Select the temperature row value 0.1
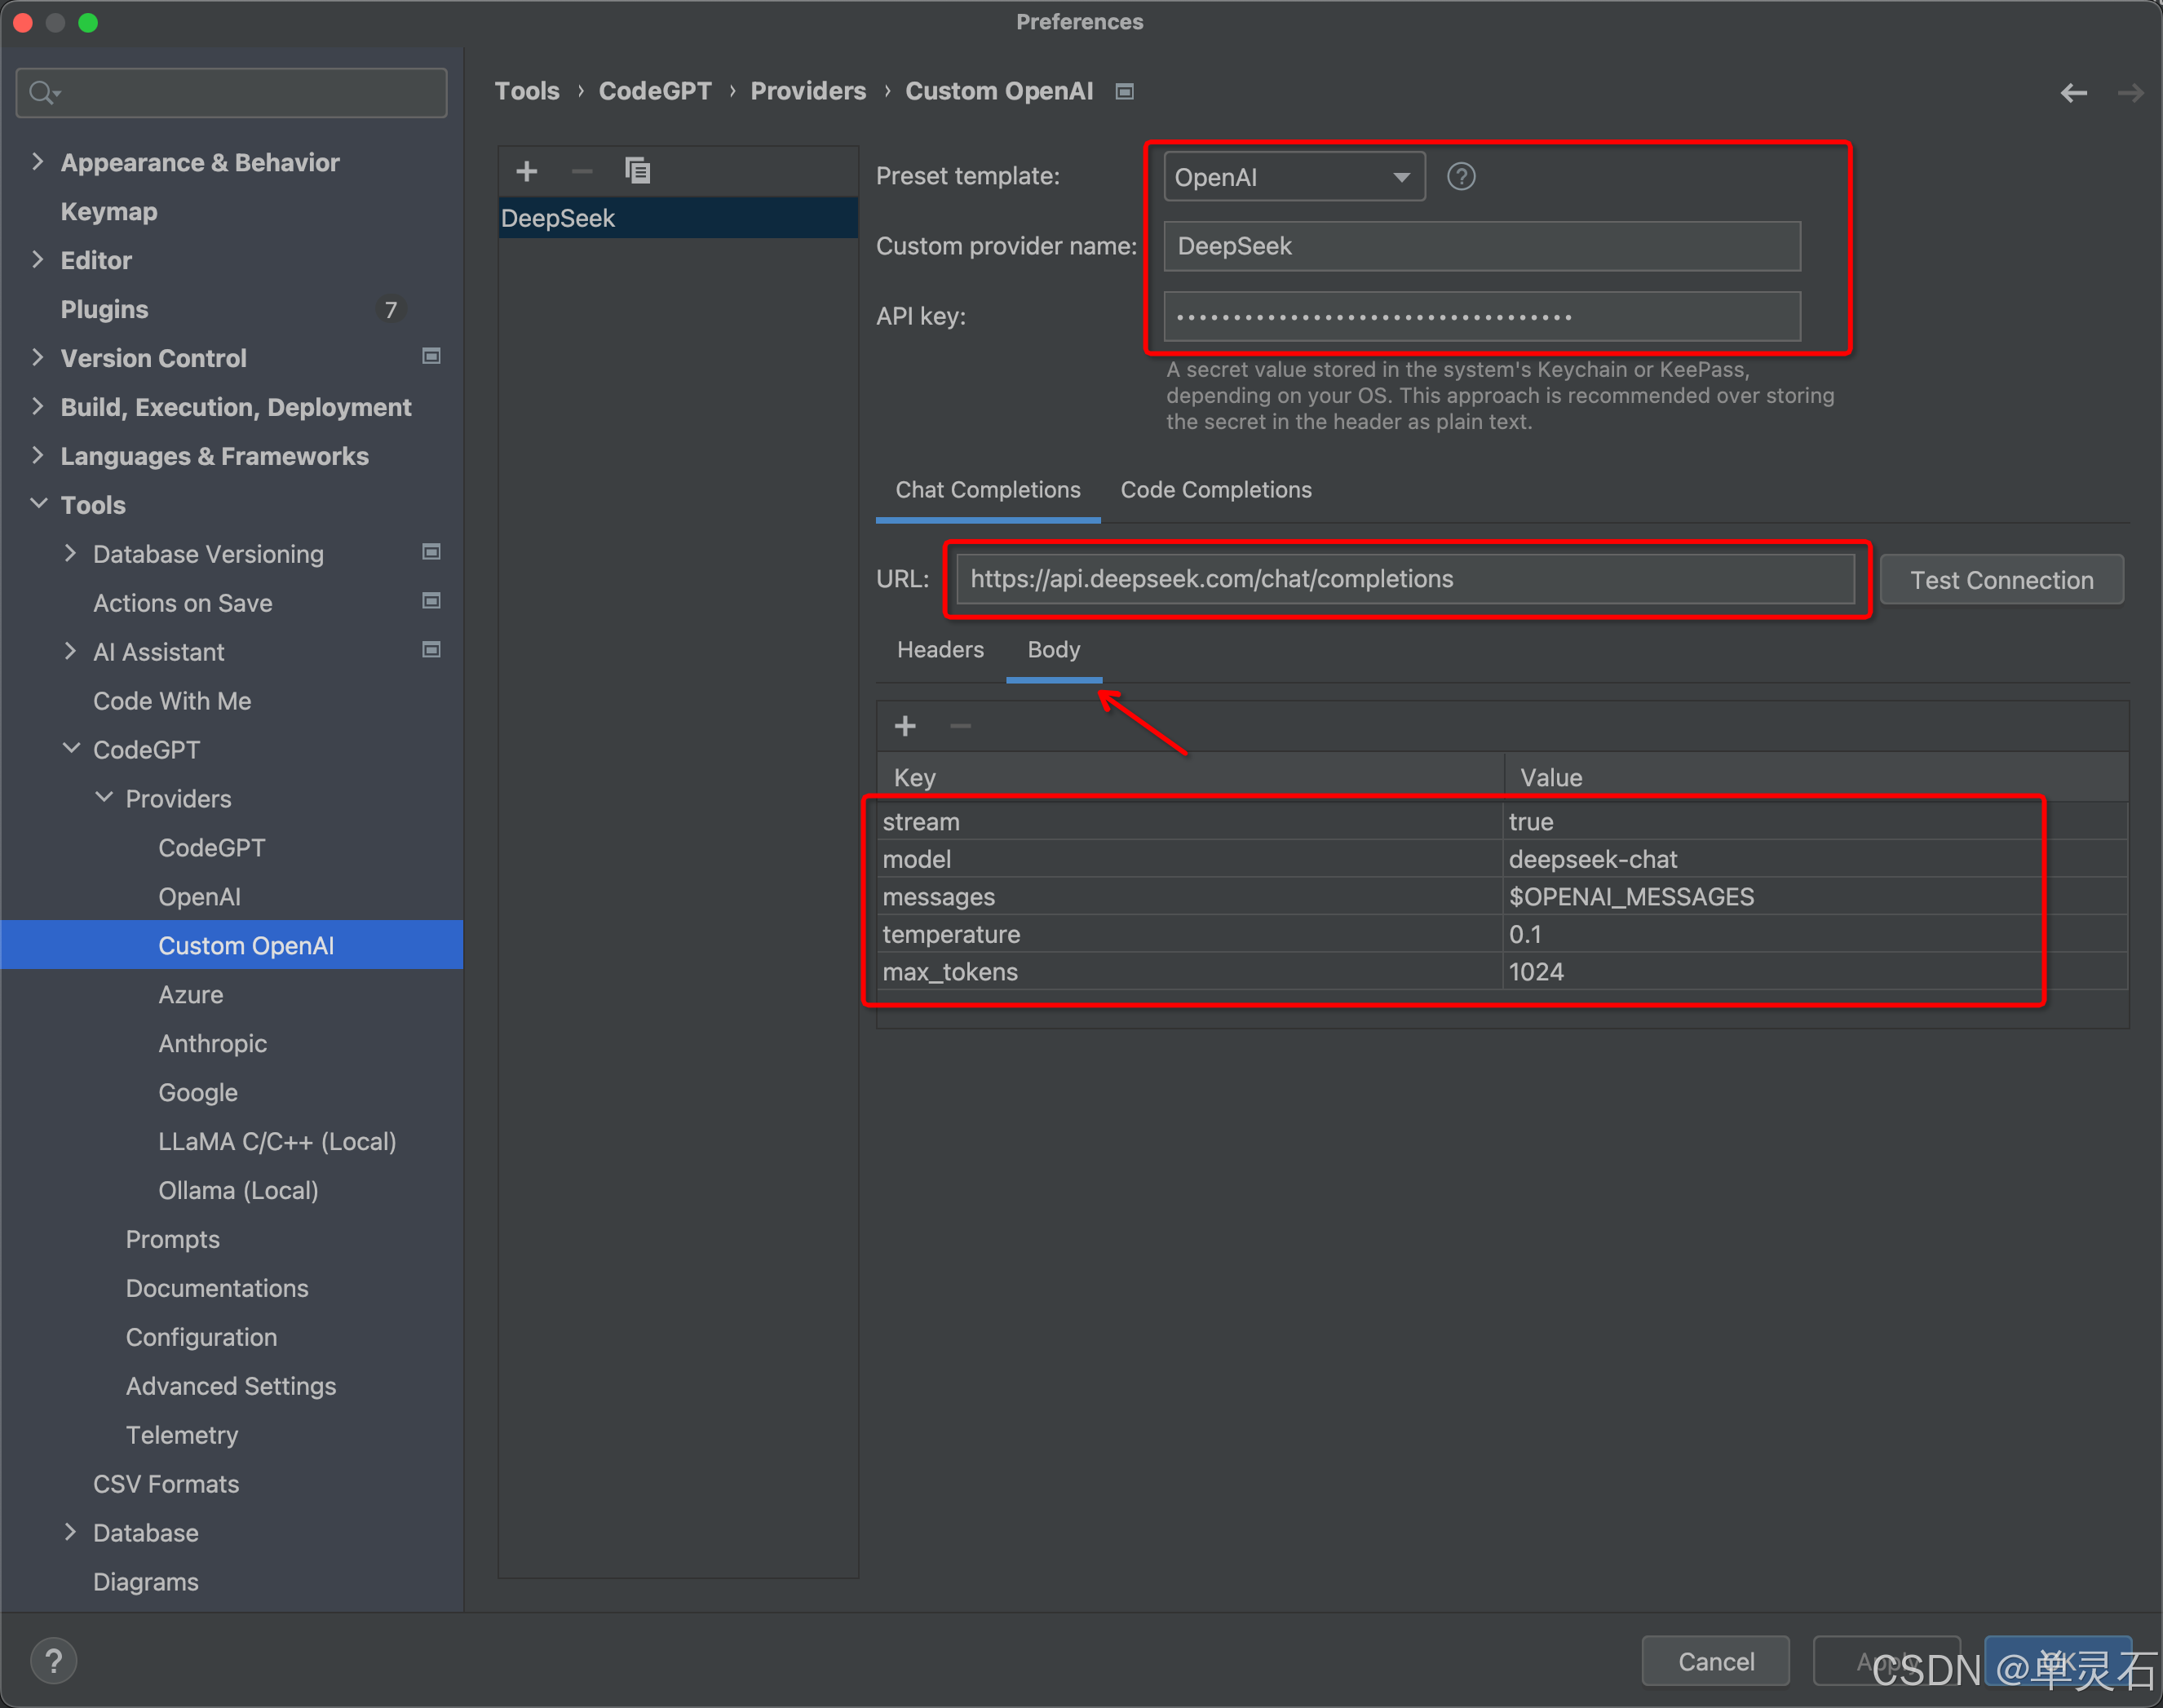The image size is (2163, 1708). pos(1525,934)
